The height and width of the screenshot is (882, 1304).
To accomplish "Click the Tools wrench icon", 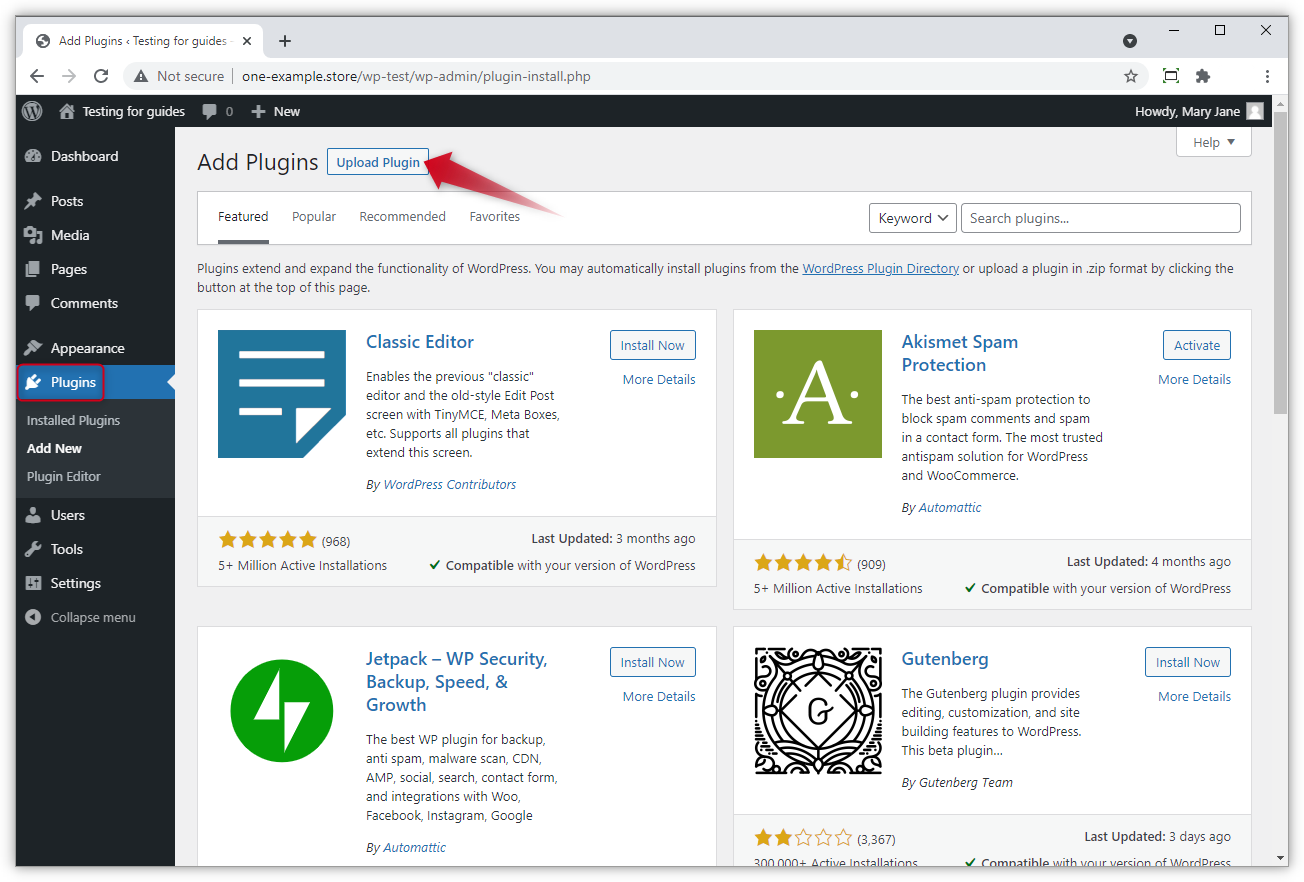I will pos(34,548).
